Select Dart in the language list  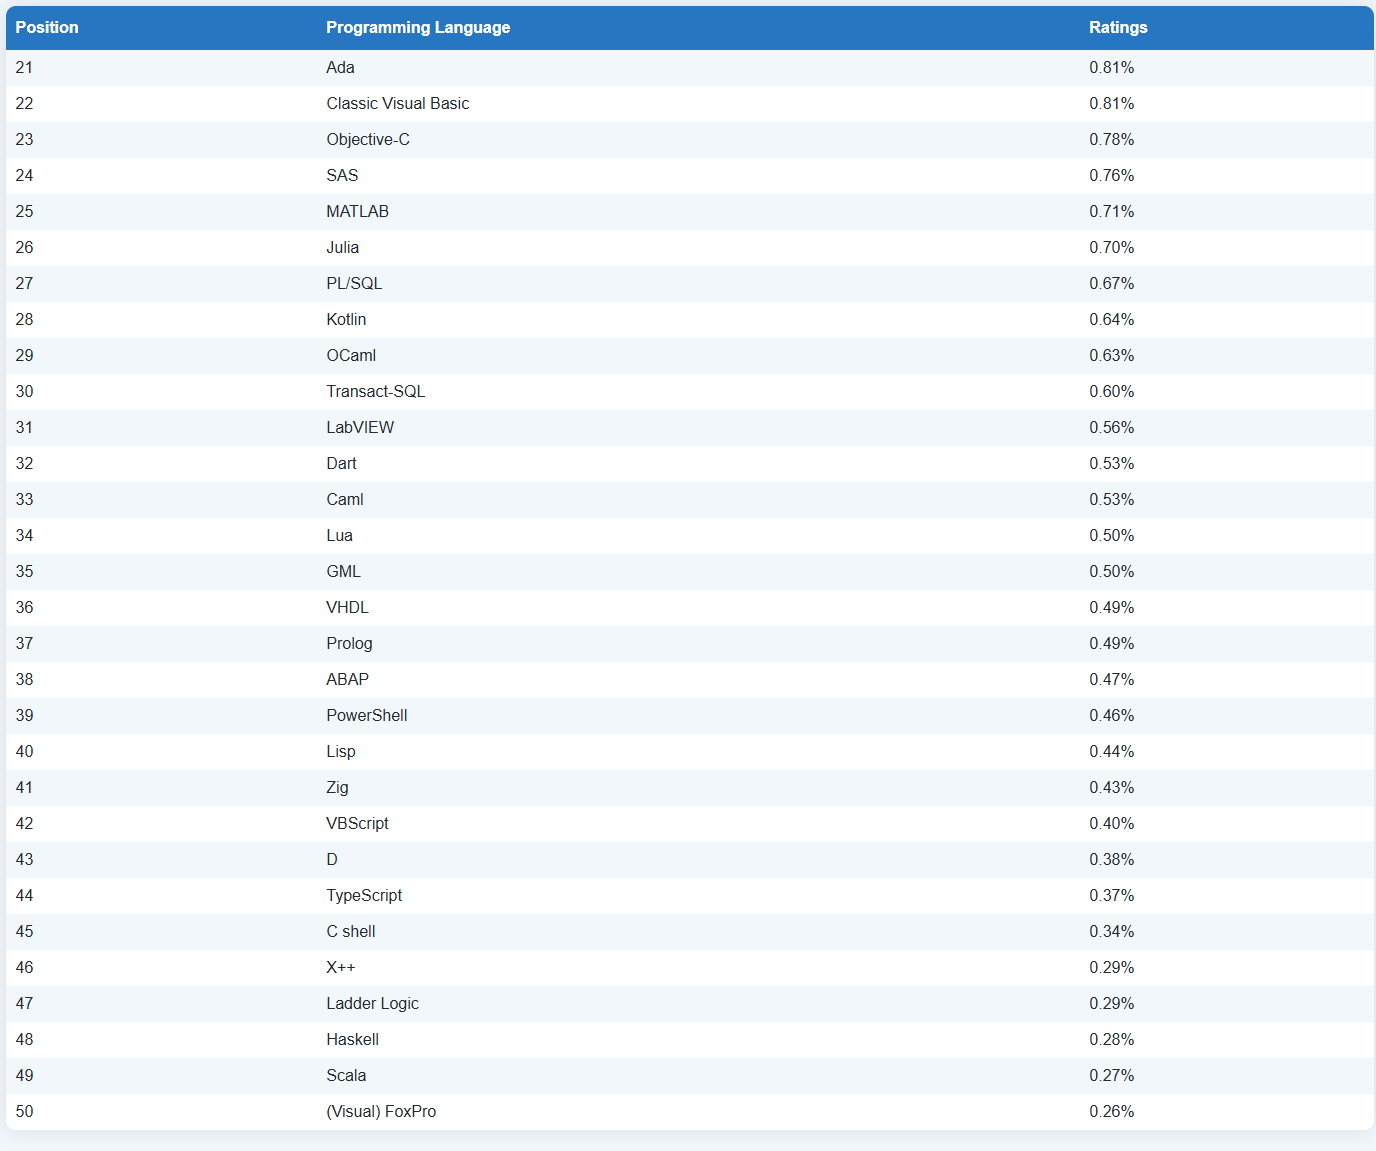341,463
